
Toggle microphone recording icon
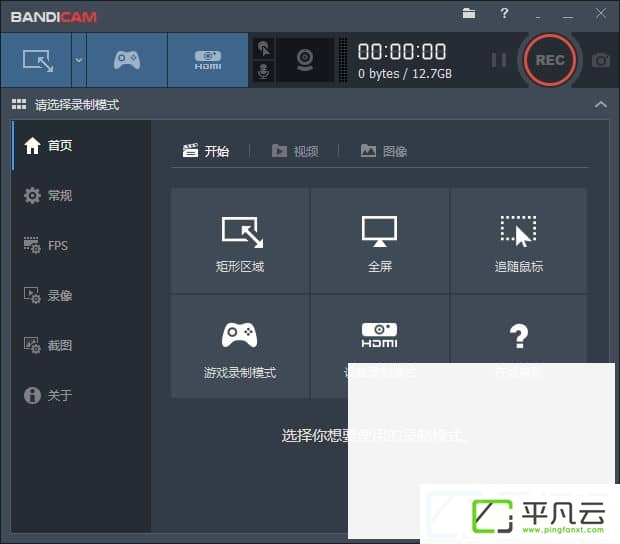(264, 72)
